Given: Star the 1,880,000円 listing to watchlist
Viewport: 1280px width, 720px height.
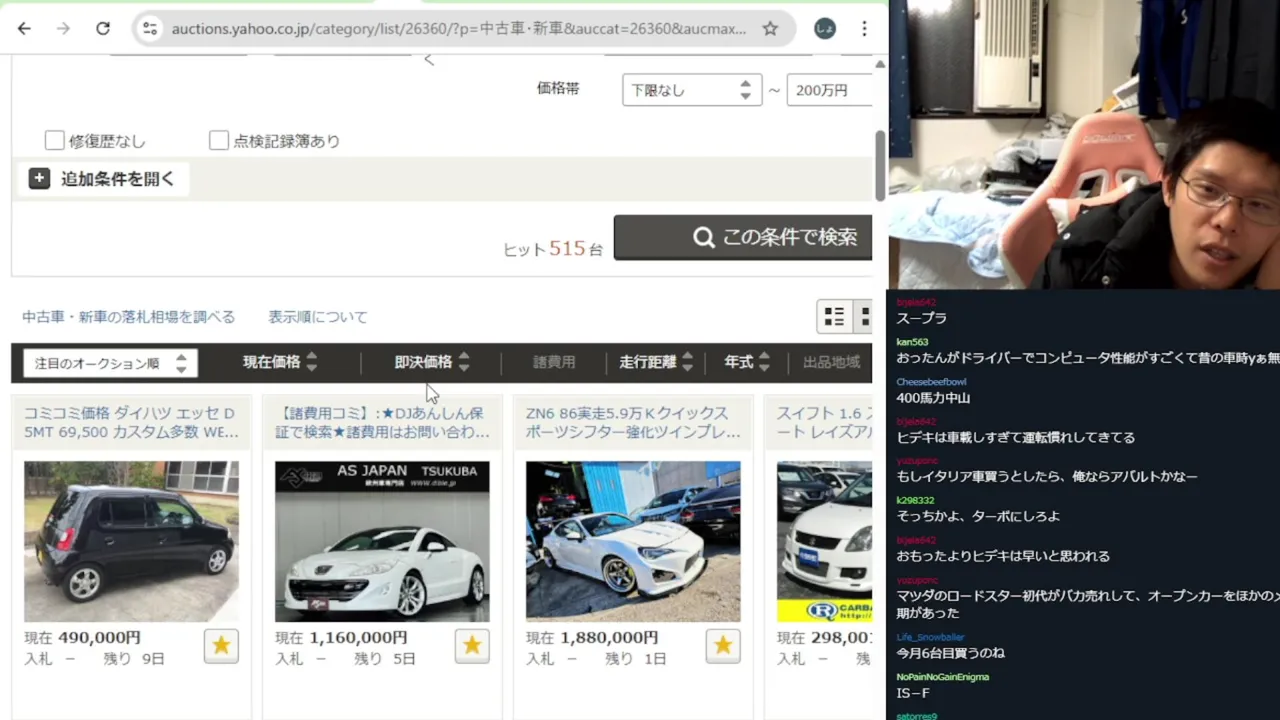Looking at the screenshot, I should click(x=723, y=646).
